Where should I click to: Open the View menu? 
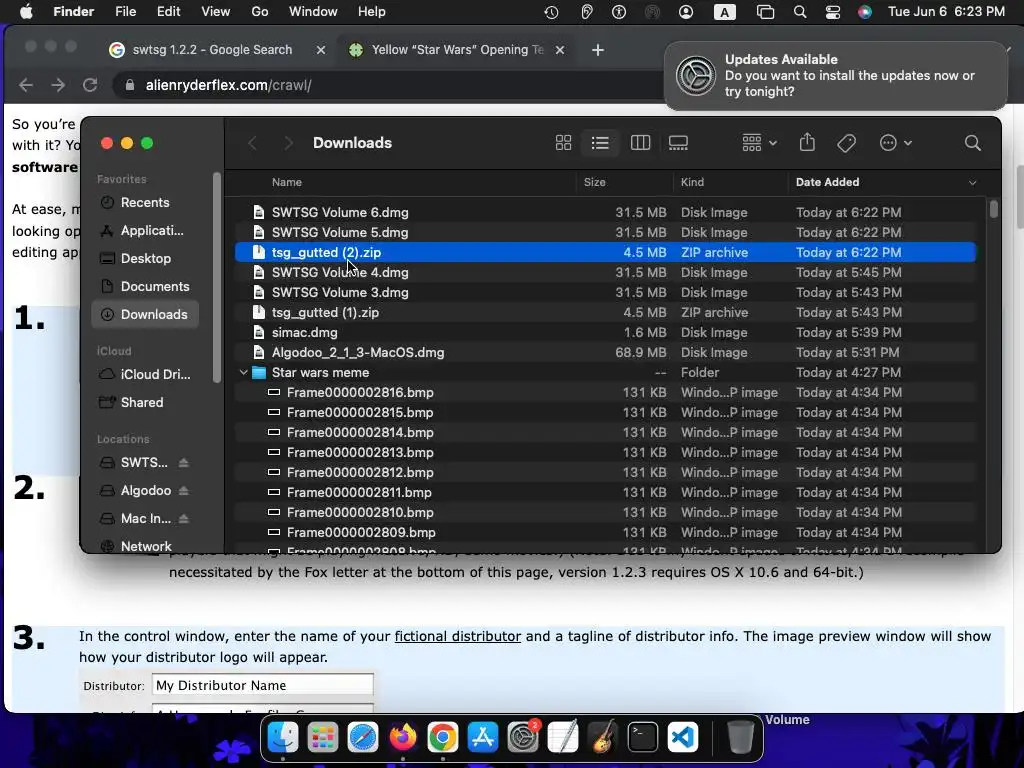[x=216, y=12]
